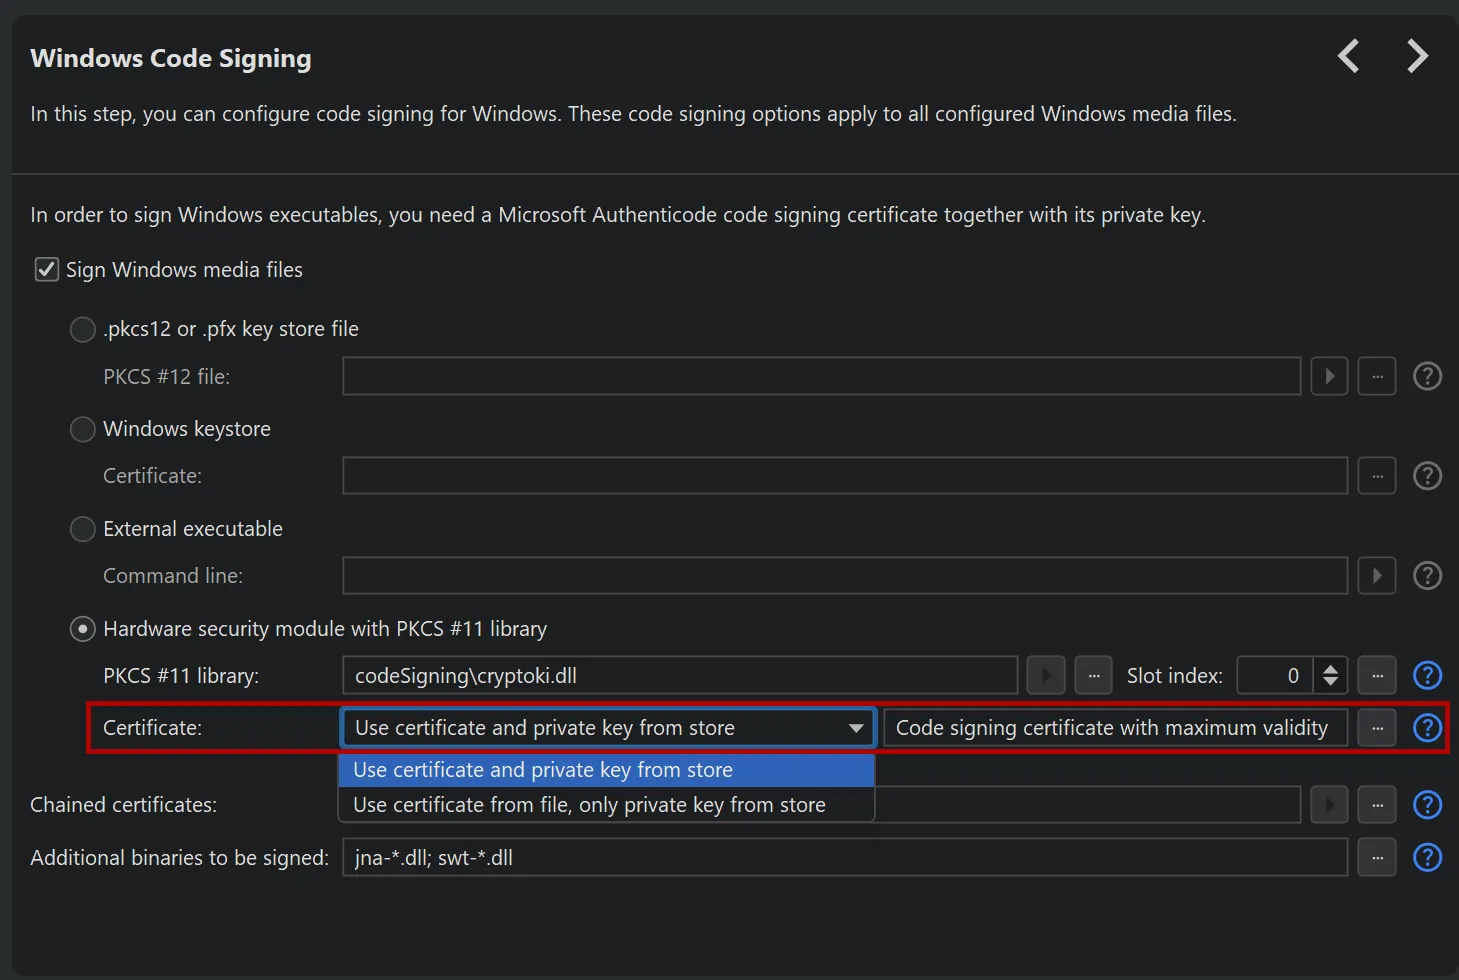Click the PKCS #11 library path field
This screenshot has height=980, width=1459.
tap(680, 676)
